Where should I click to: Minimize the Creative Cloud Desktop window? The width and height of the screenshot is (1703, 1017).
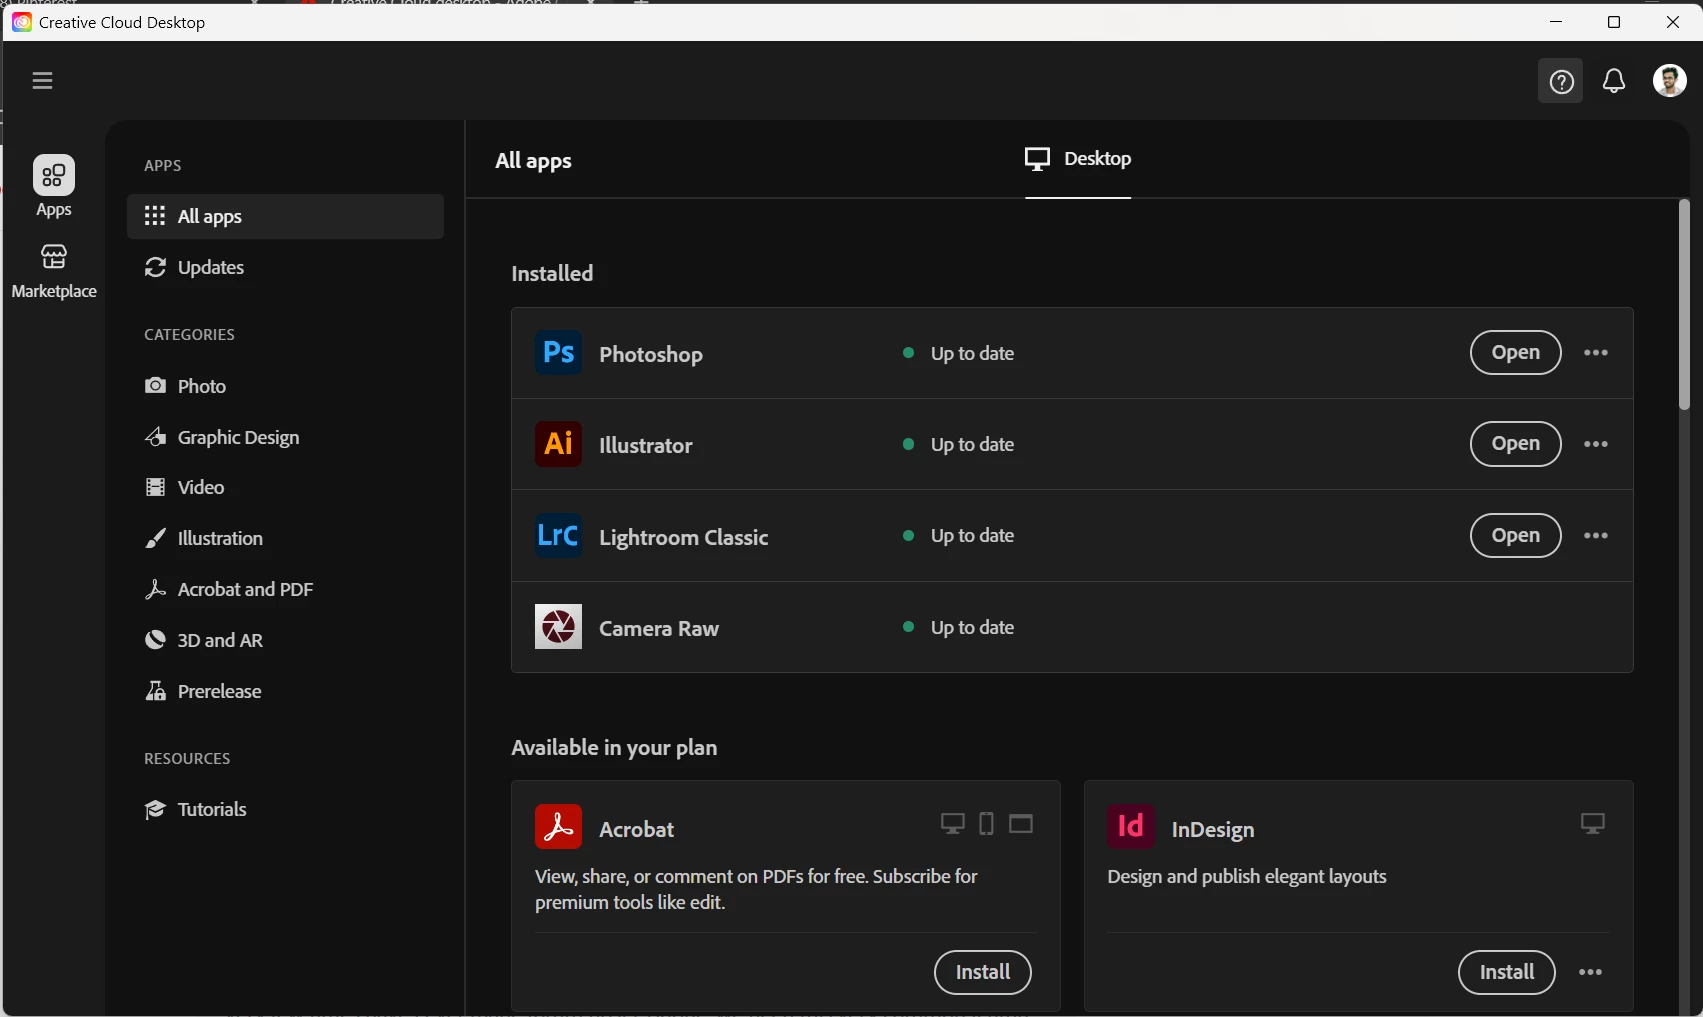[x=1556, y=22]
